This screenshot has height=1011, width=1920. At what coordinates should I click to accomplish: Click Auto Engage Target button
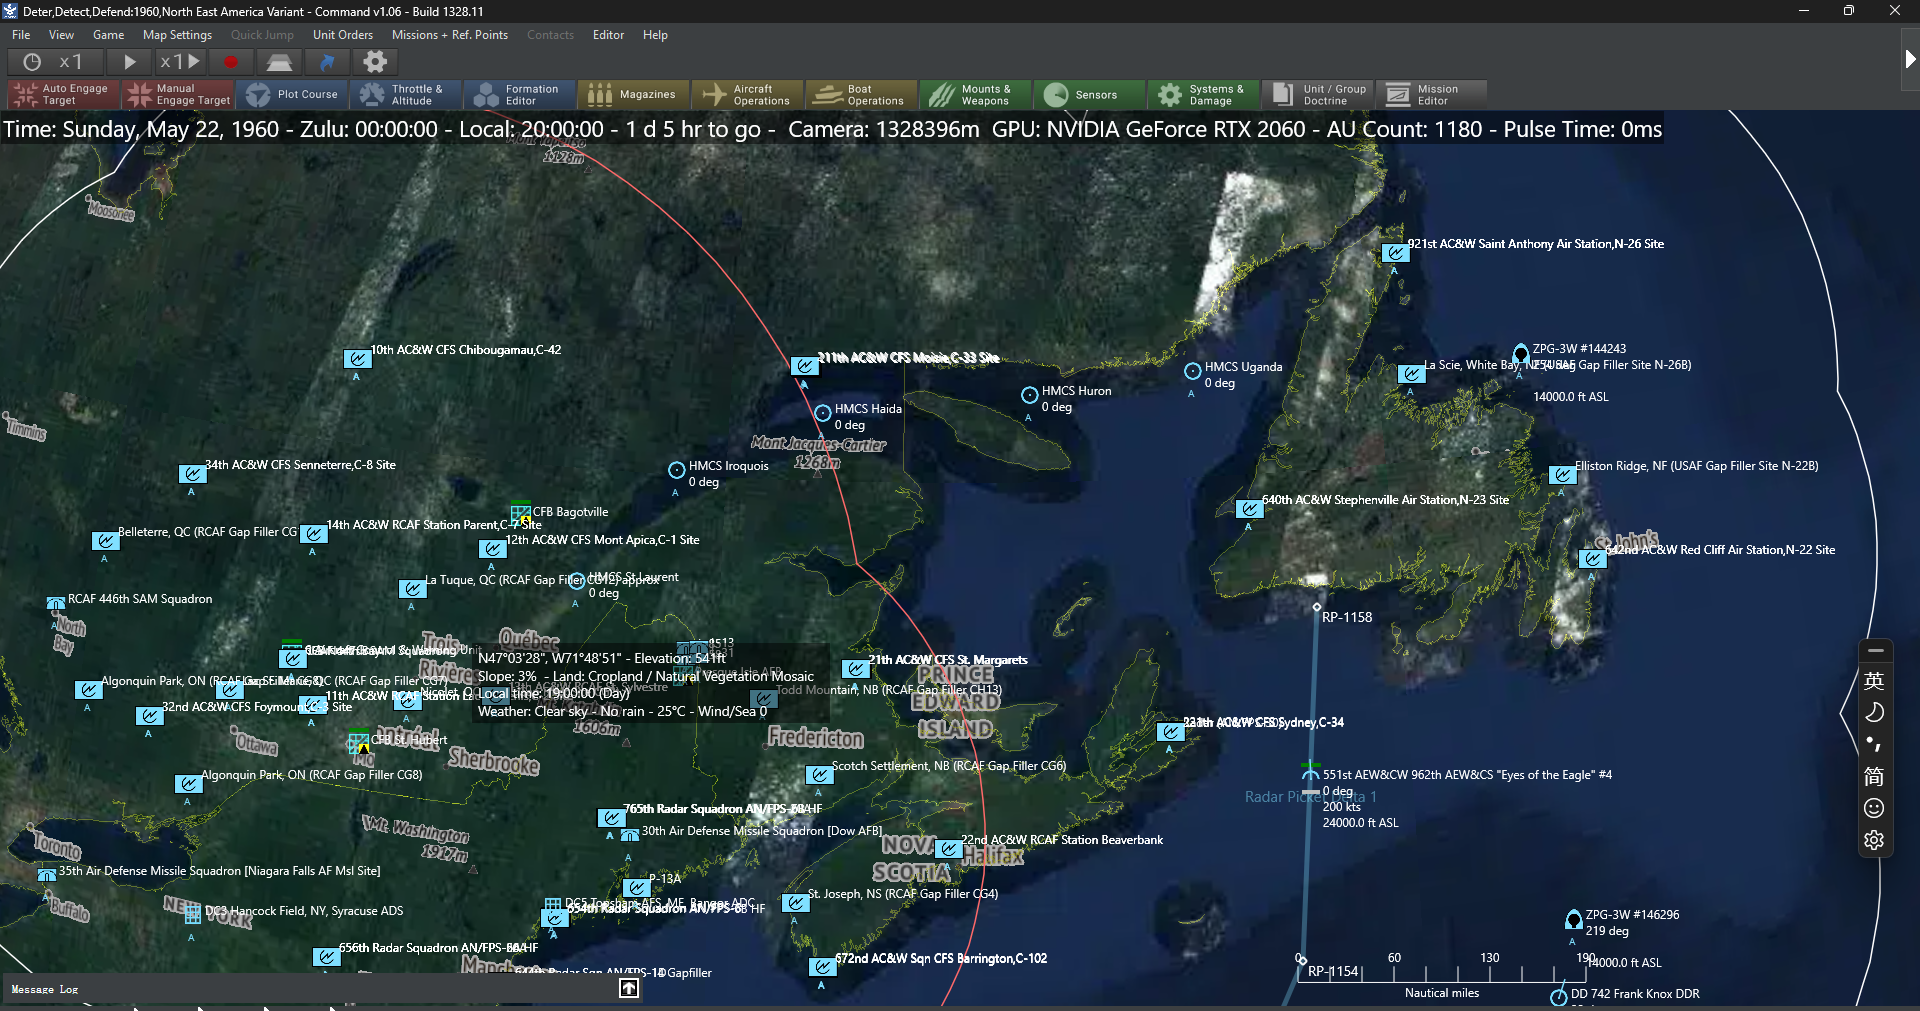tap(64, 95)
